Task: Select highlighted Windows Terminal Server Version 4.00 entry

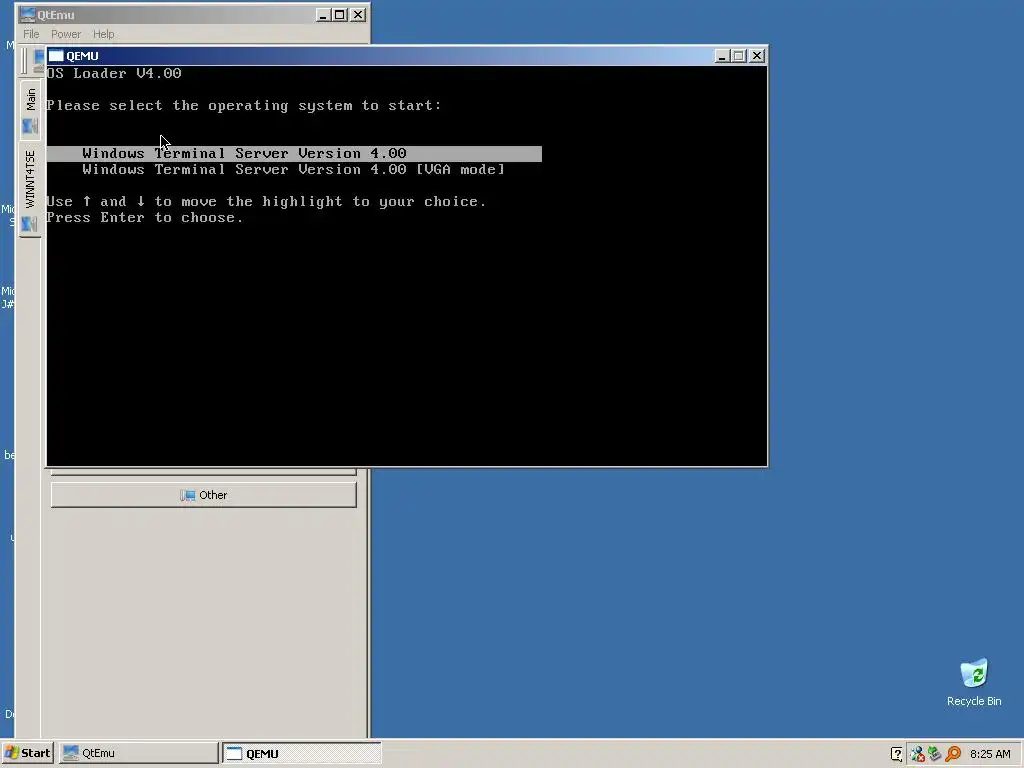Action: pos(294,153)
